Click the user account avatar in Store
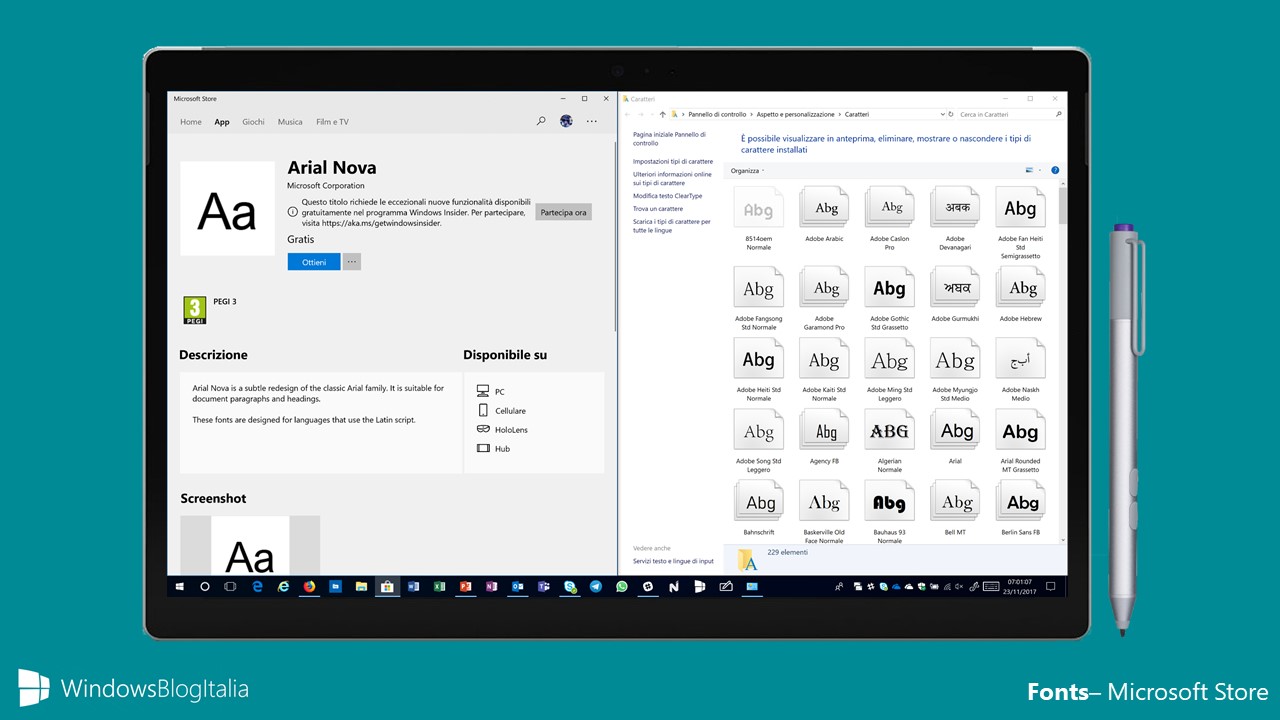 pyautogui.click(x=566, y=121)
